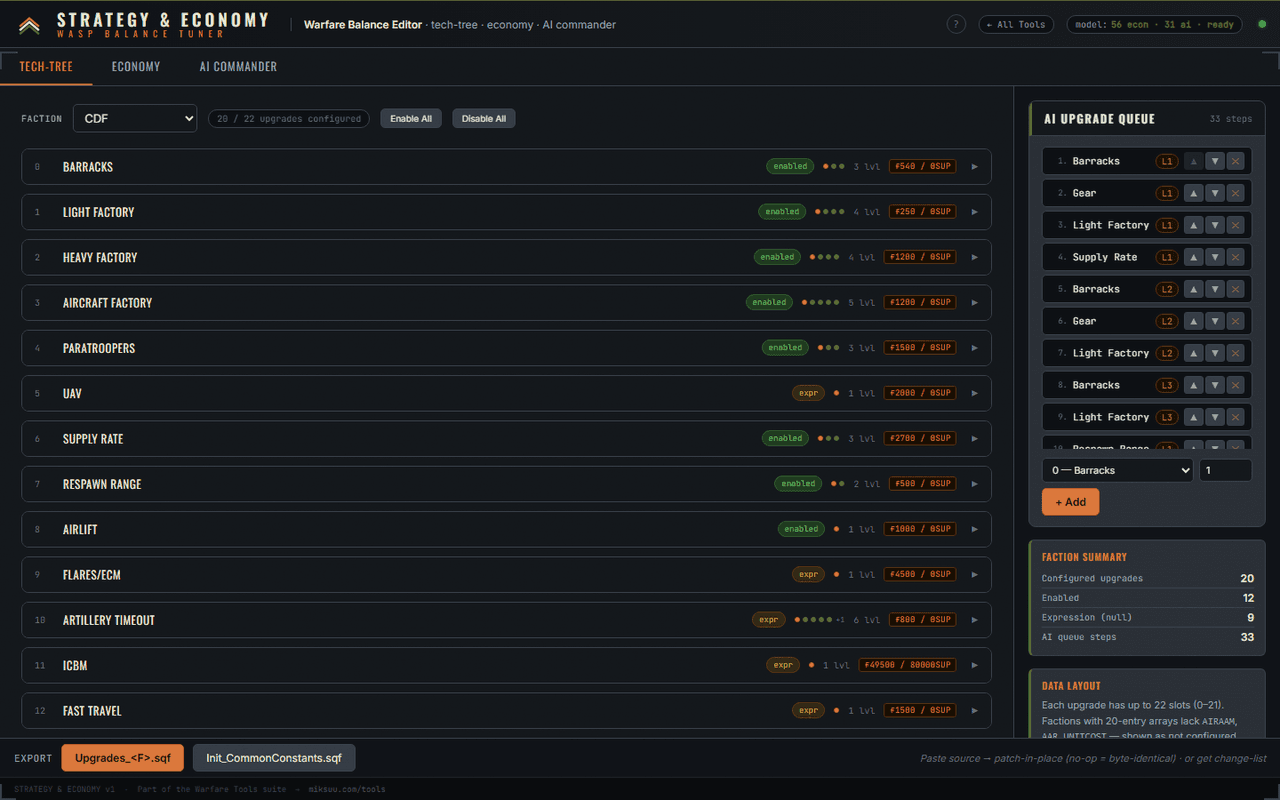This screenshot has height=800, width=1280.
Task: Click the '20 / 22 upgrades configured' badge
Action: [x=289, y=118]
